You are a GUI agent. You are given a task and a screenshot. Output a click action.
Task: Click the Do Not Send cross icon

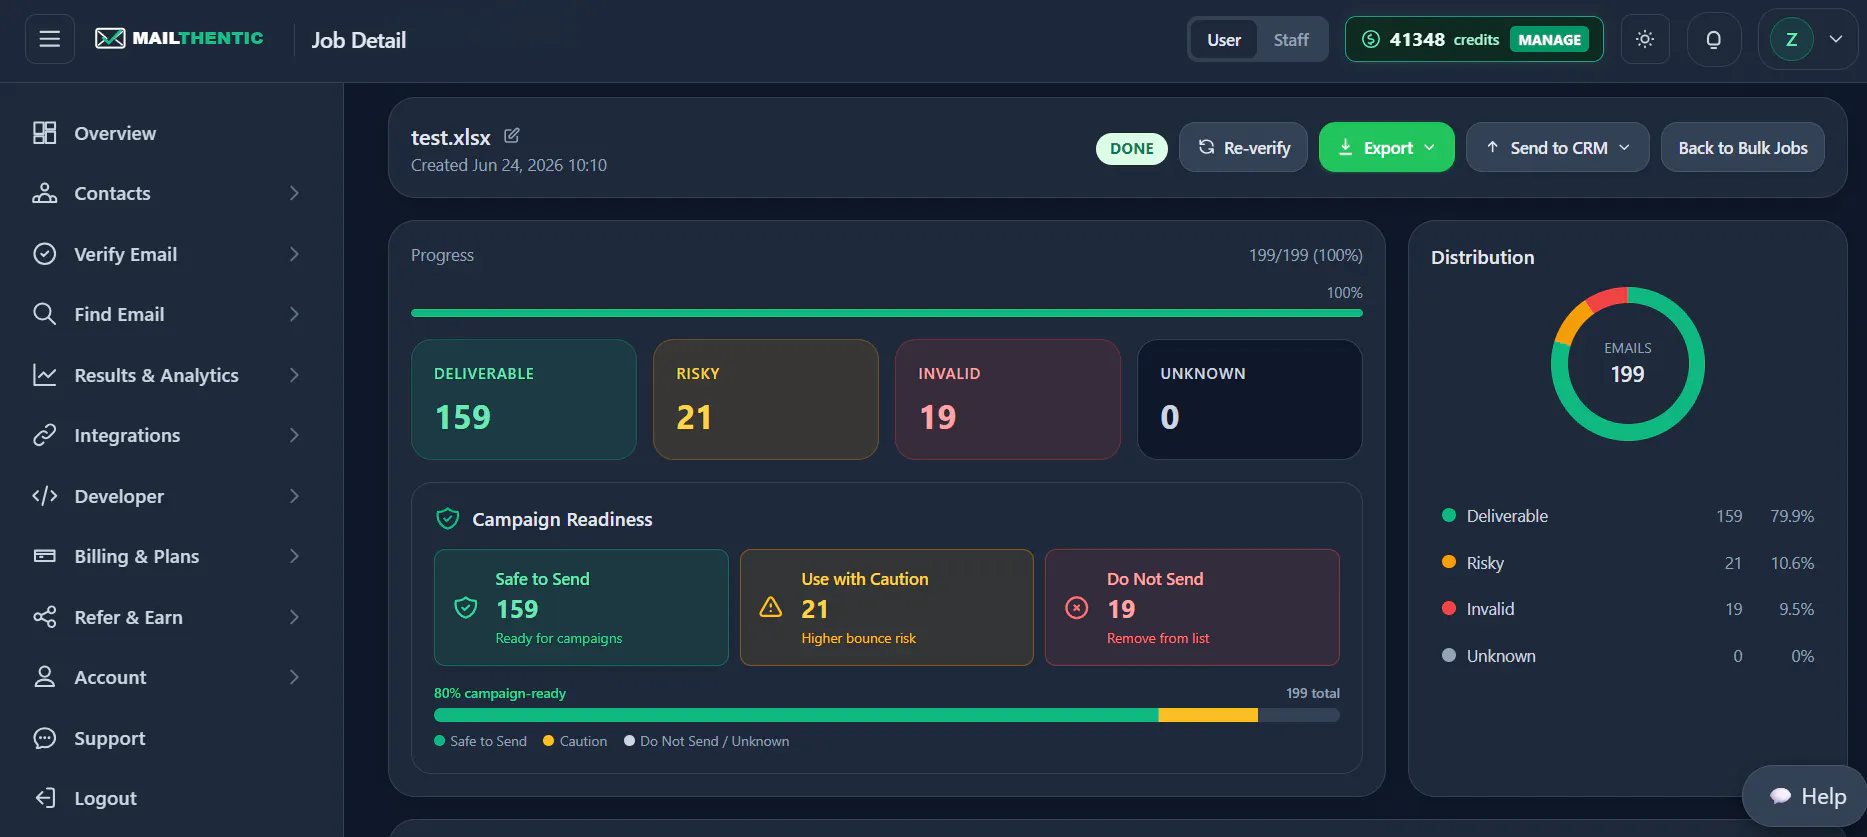[1077, 608]
